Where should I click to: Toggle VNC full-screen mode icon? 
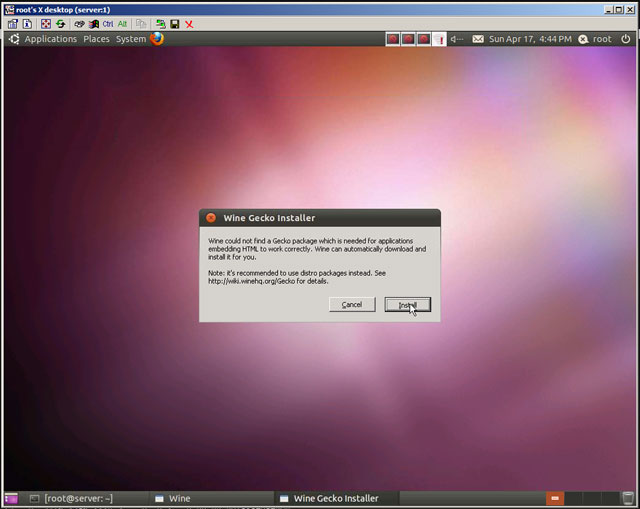coord(46,24)
